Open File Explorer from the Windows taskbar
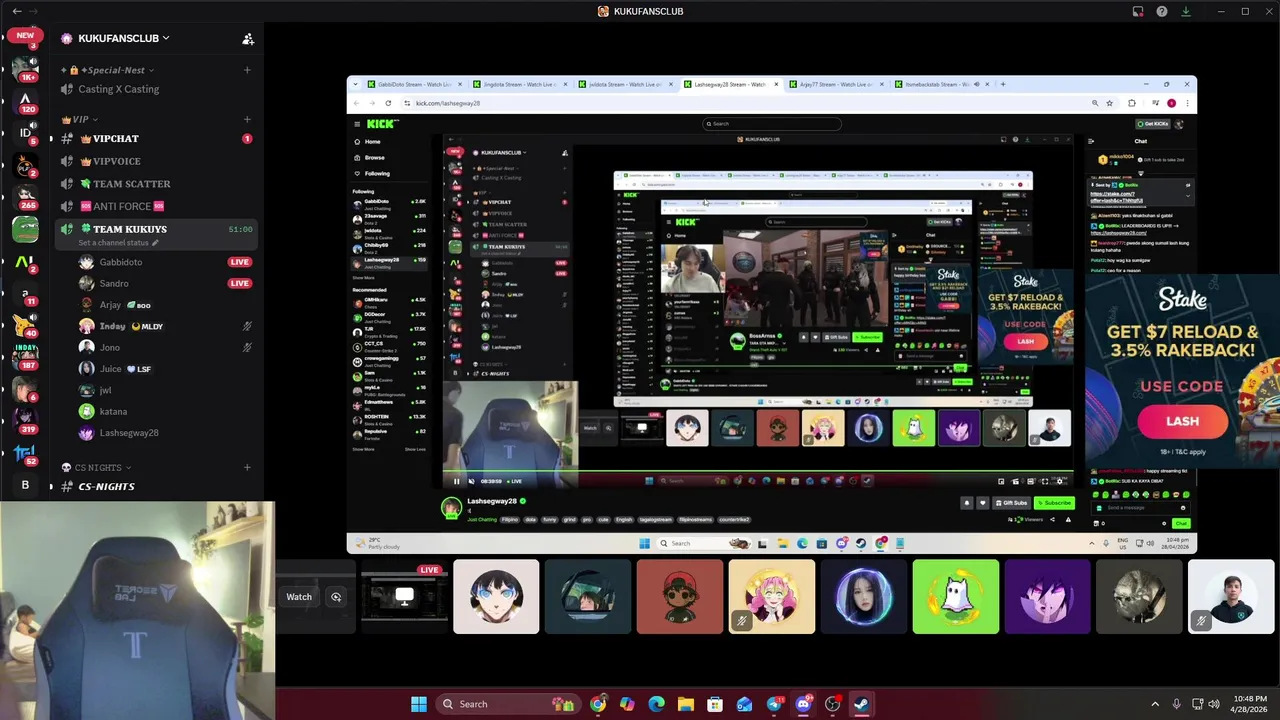The image size is (1280, 720). [686, 704]
